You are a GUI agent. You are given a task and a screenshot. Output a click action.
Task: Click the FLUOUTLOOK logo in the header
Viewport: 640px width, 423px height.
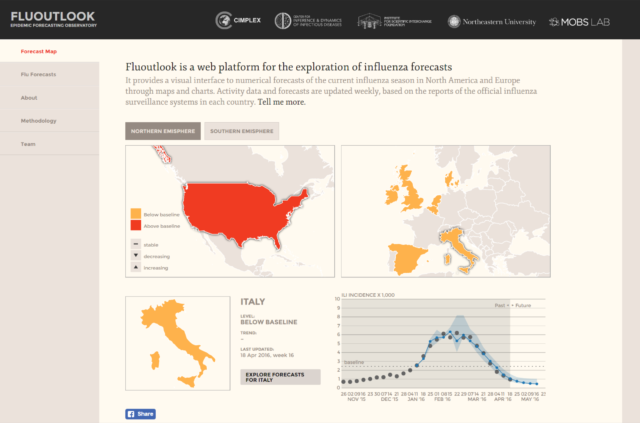point(53,19)
